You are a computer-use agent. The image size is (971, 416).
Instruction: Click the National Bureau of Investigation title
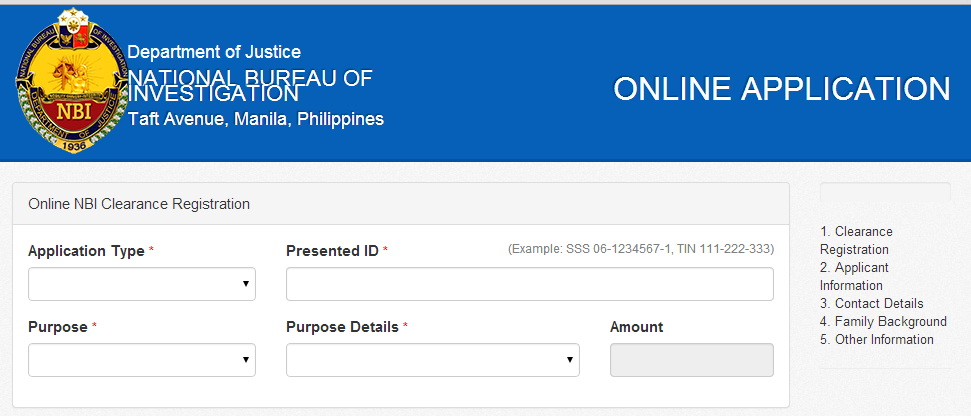250,86
